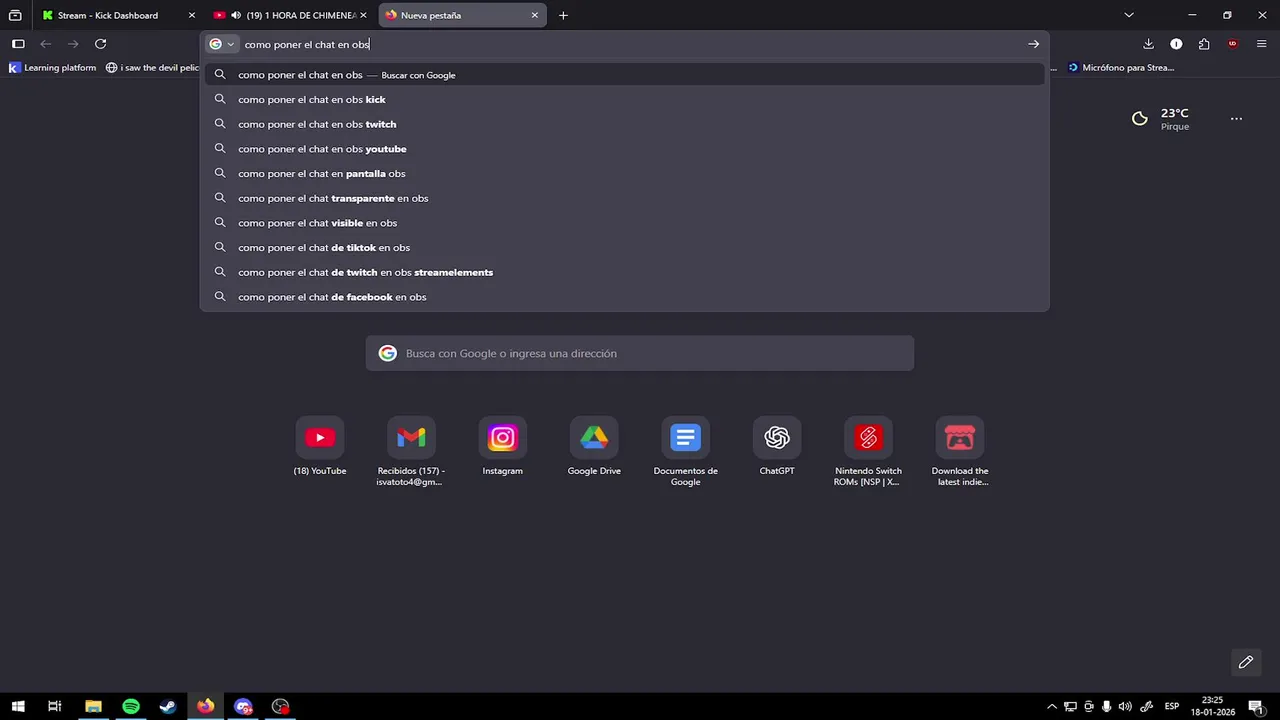Screen dimensions: 1280x720
Task: Open the search engine selector dropdown
Action: [x=221, y=44]
